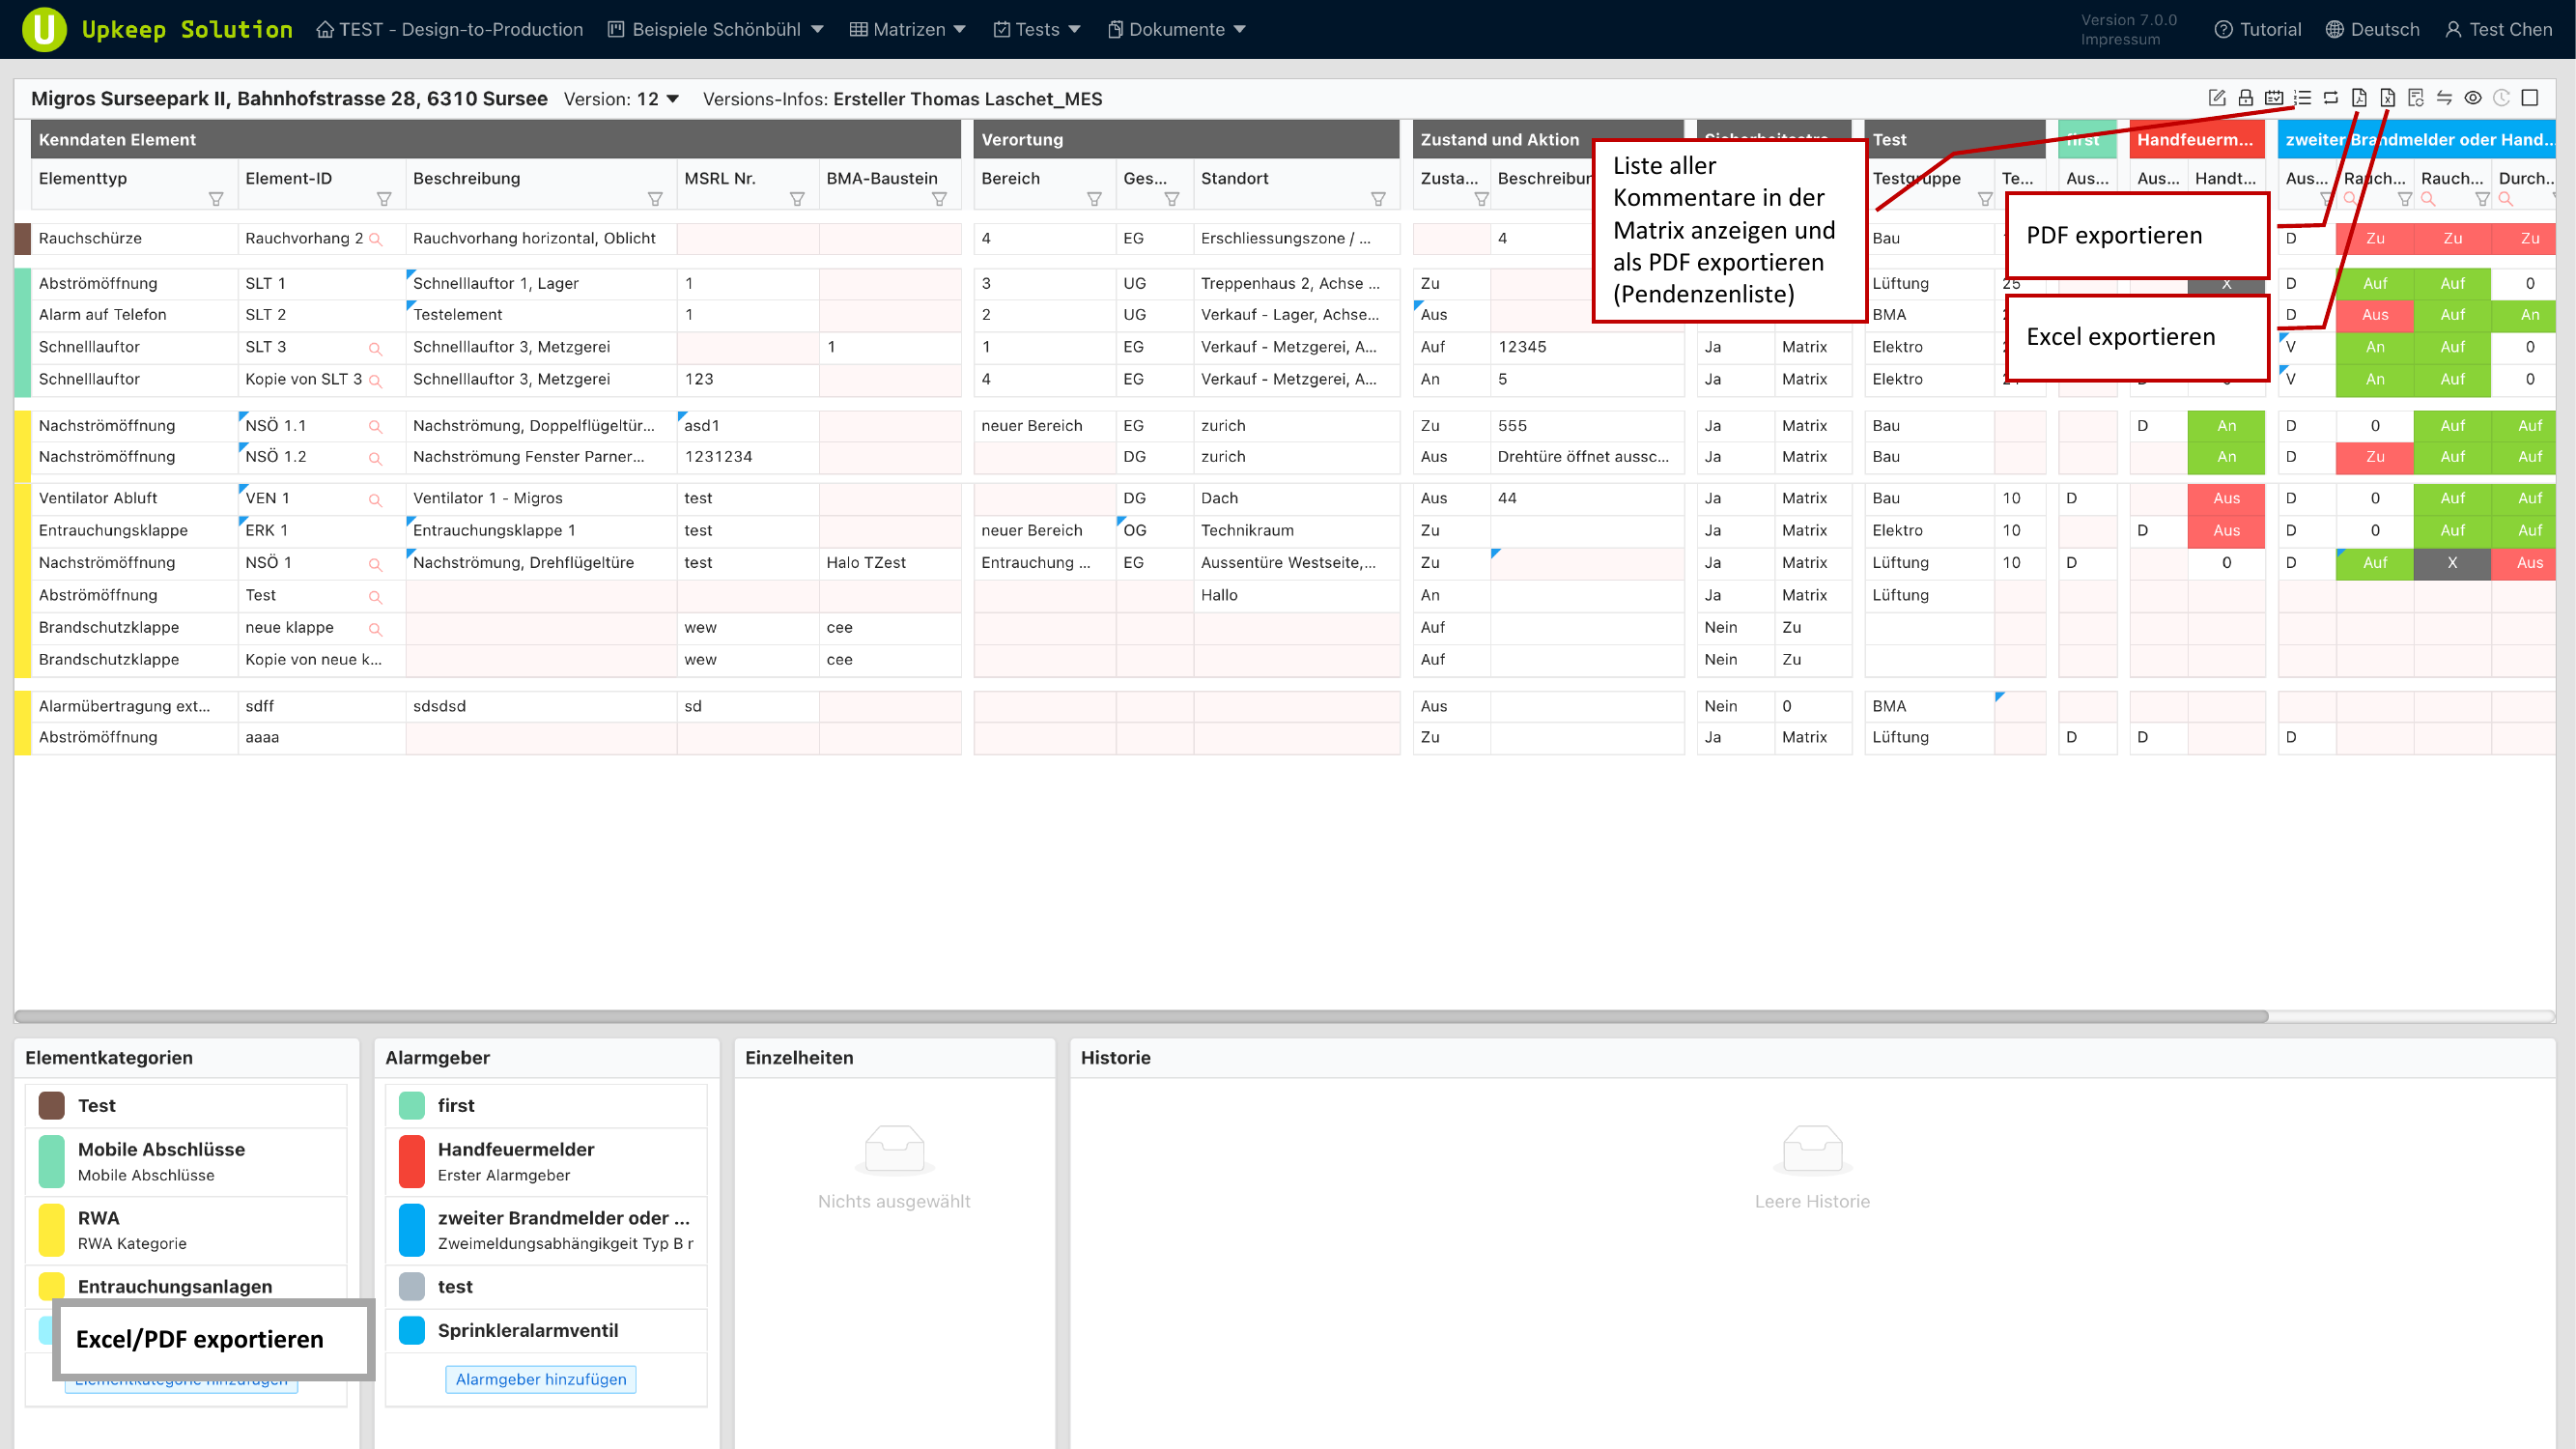The height and width of the screenshot is (1449, 2576).
Task: Toggle the filter on the Beschreibung column
Action: tap(656, 199)
